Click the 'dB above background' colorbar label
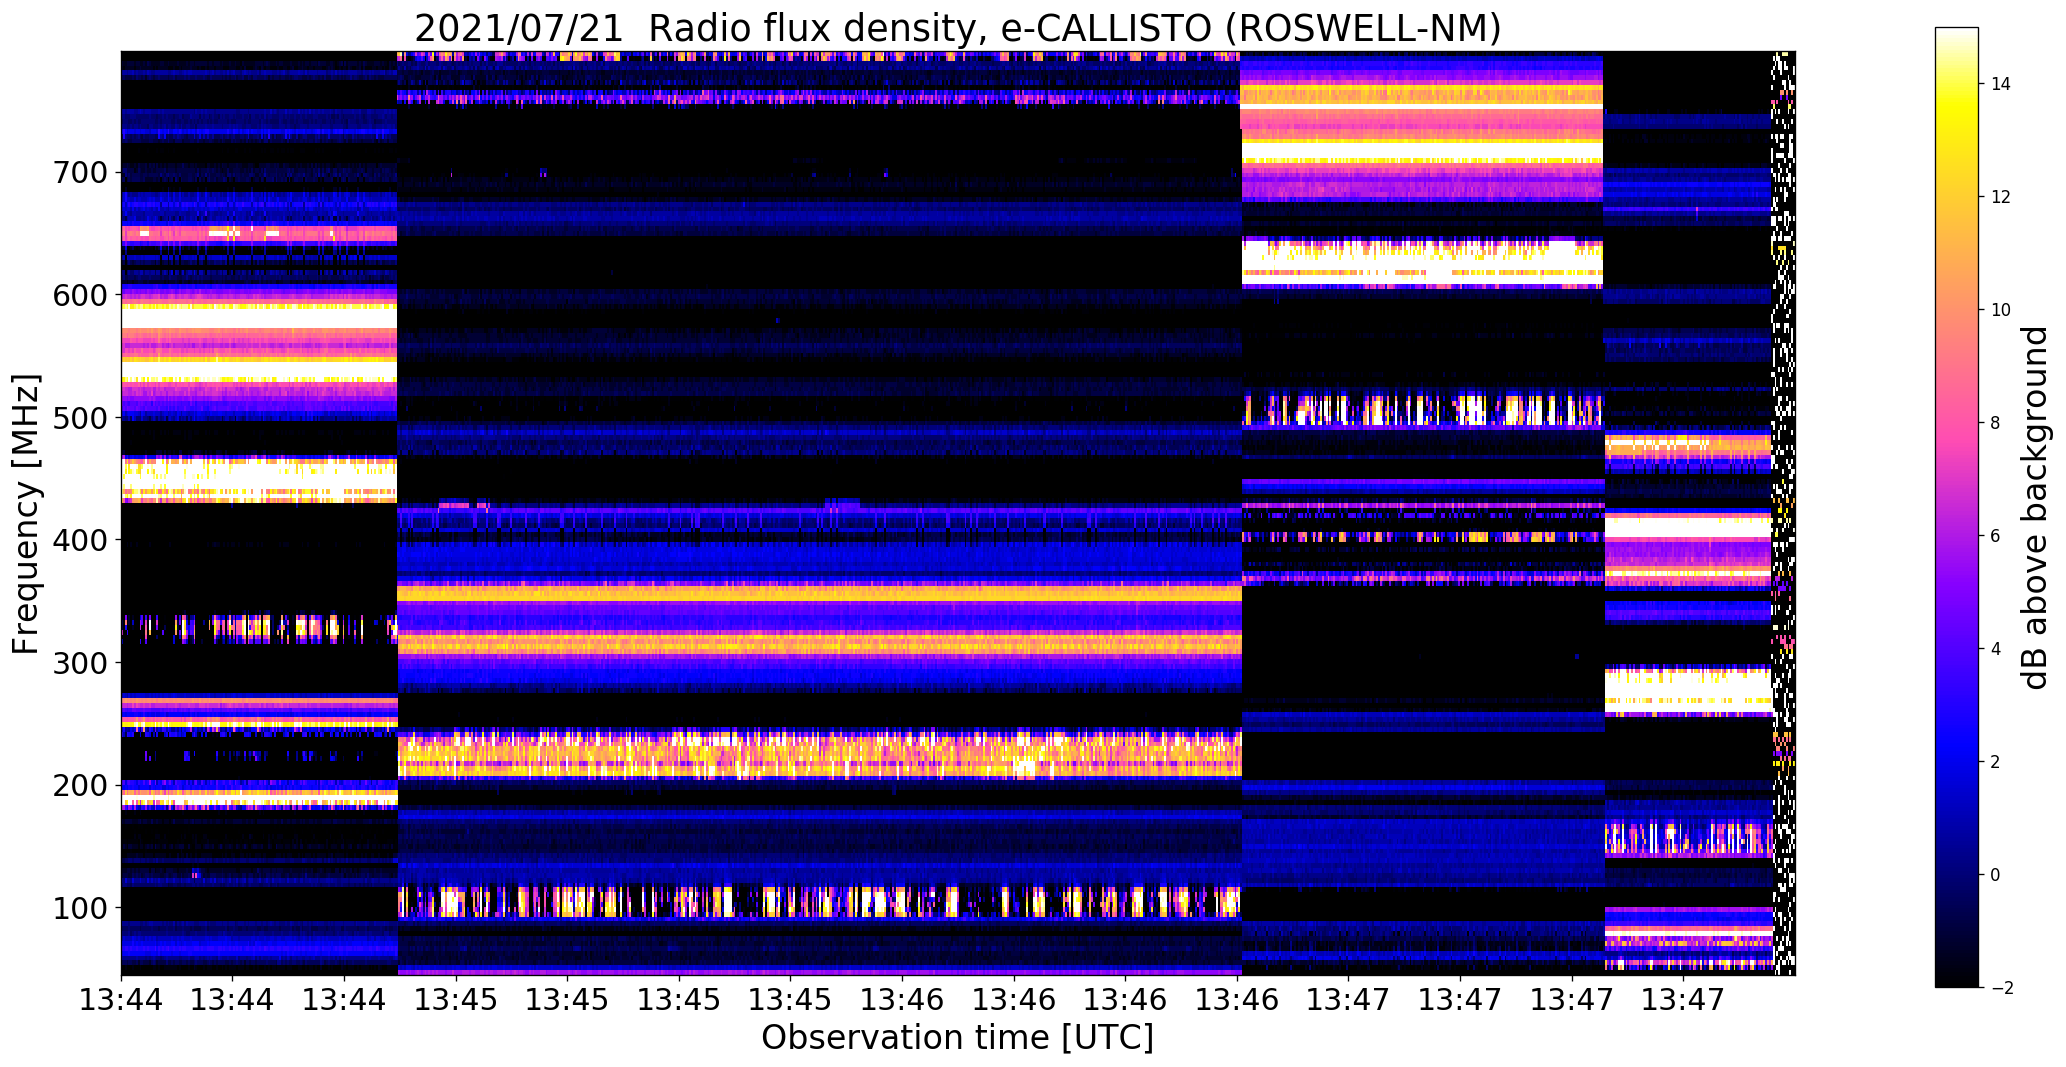This screenshot has height=1067, width=2066. [2035, 508]
